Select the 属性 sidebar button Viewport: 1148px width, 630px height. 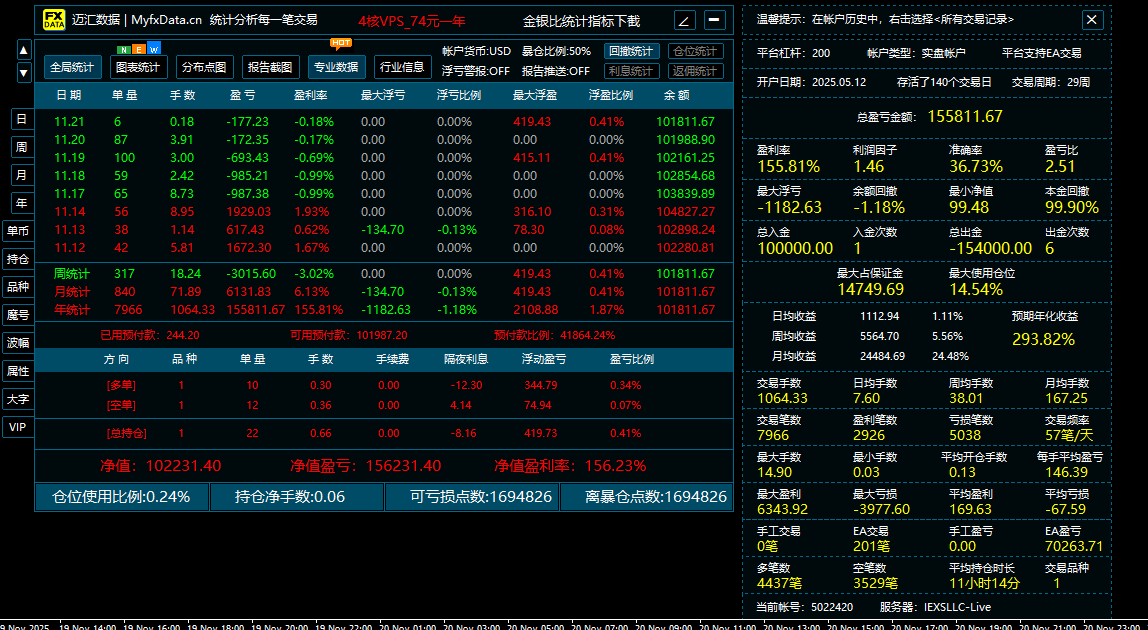[x=18, y=371]
